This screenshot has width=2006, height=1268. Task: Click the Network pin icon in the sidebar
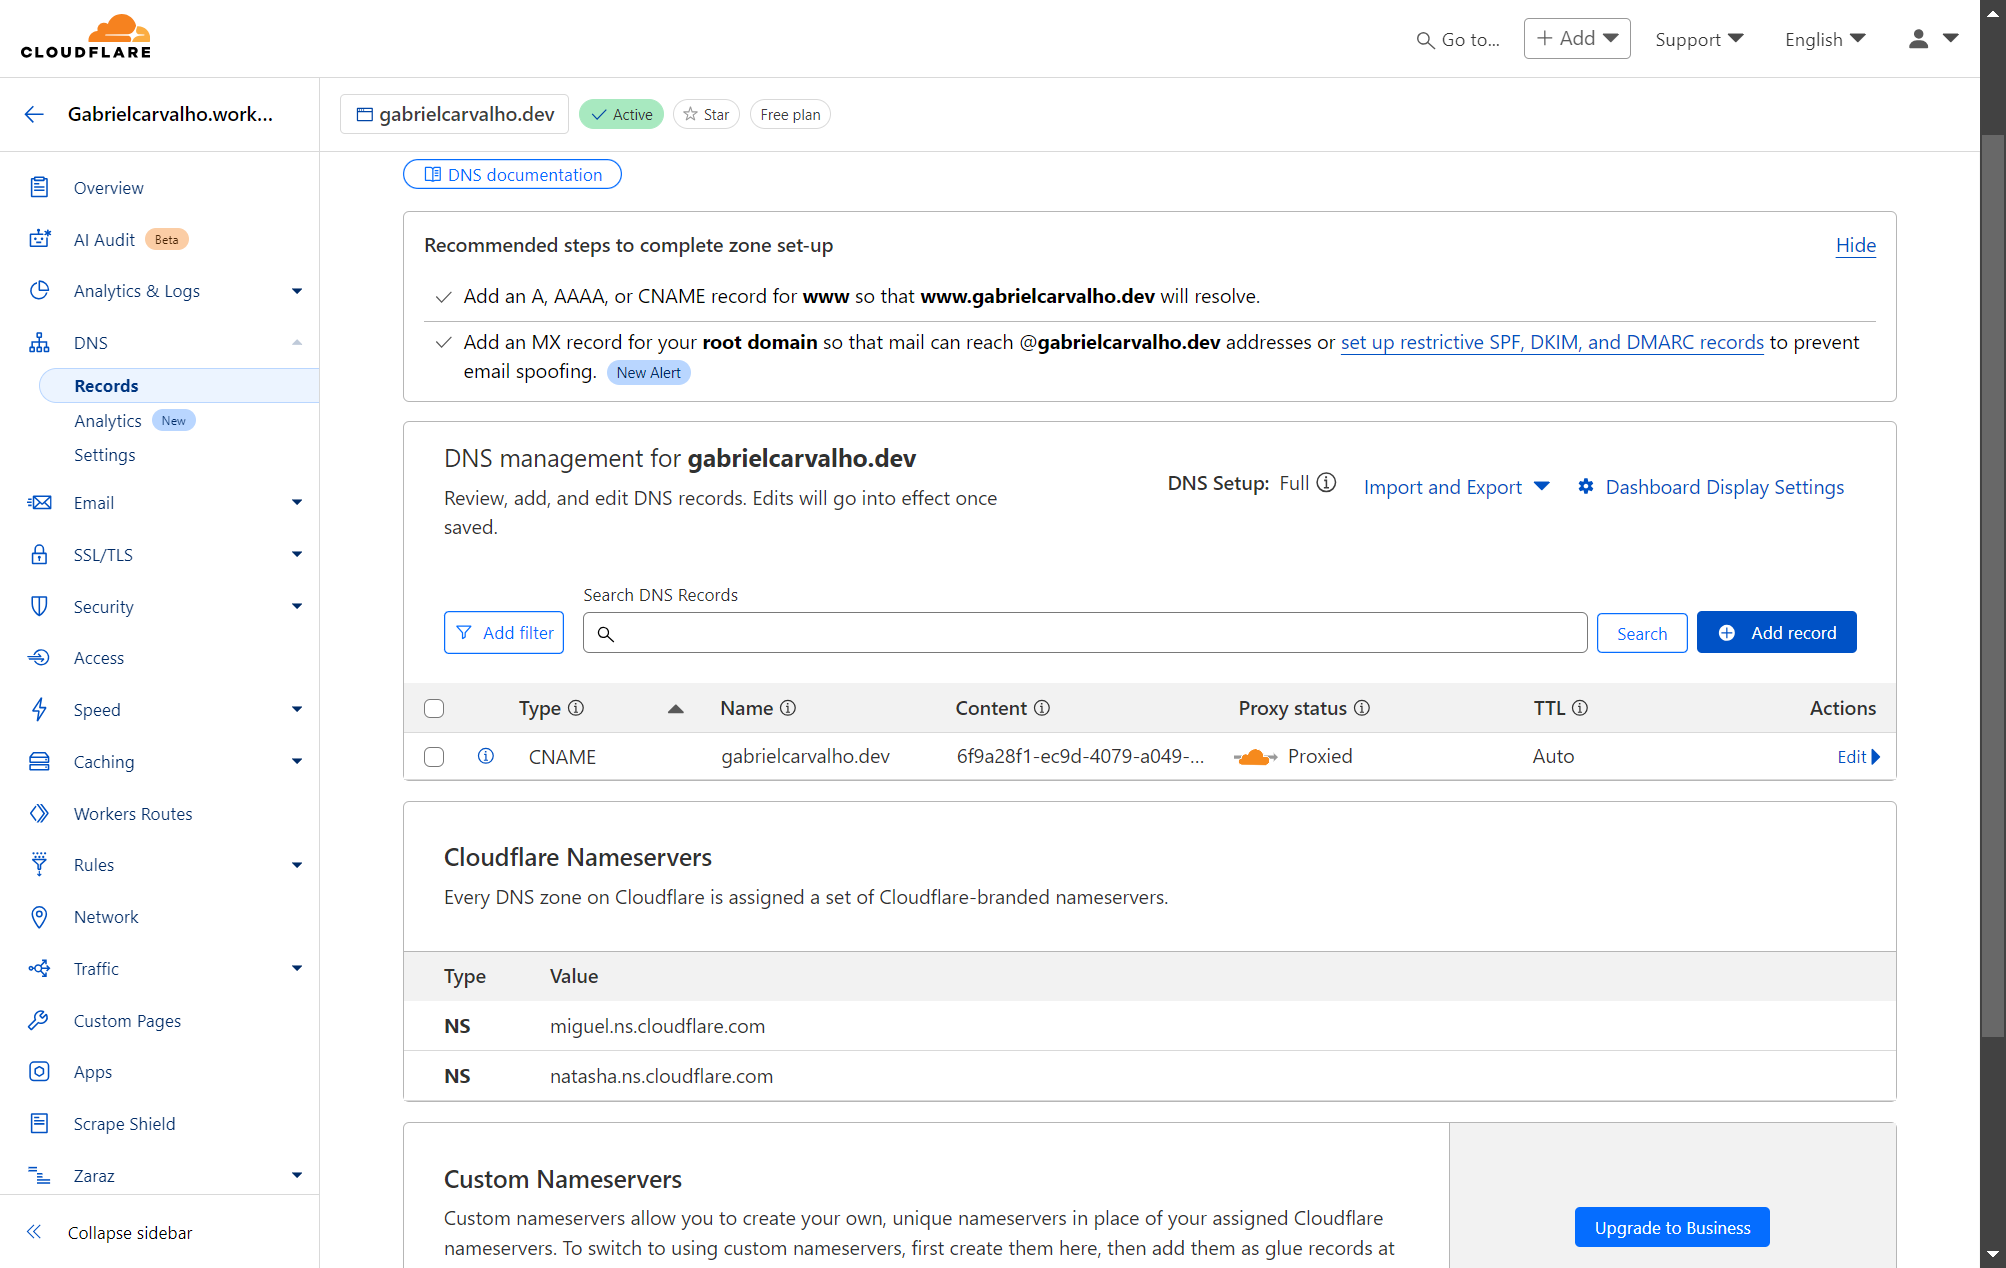point(39,917)
